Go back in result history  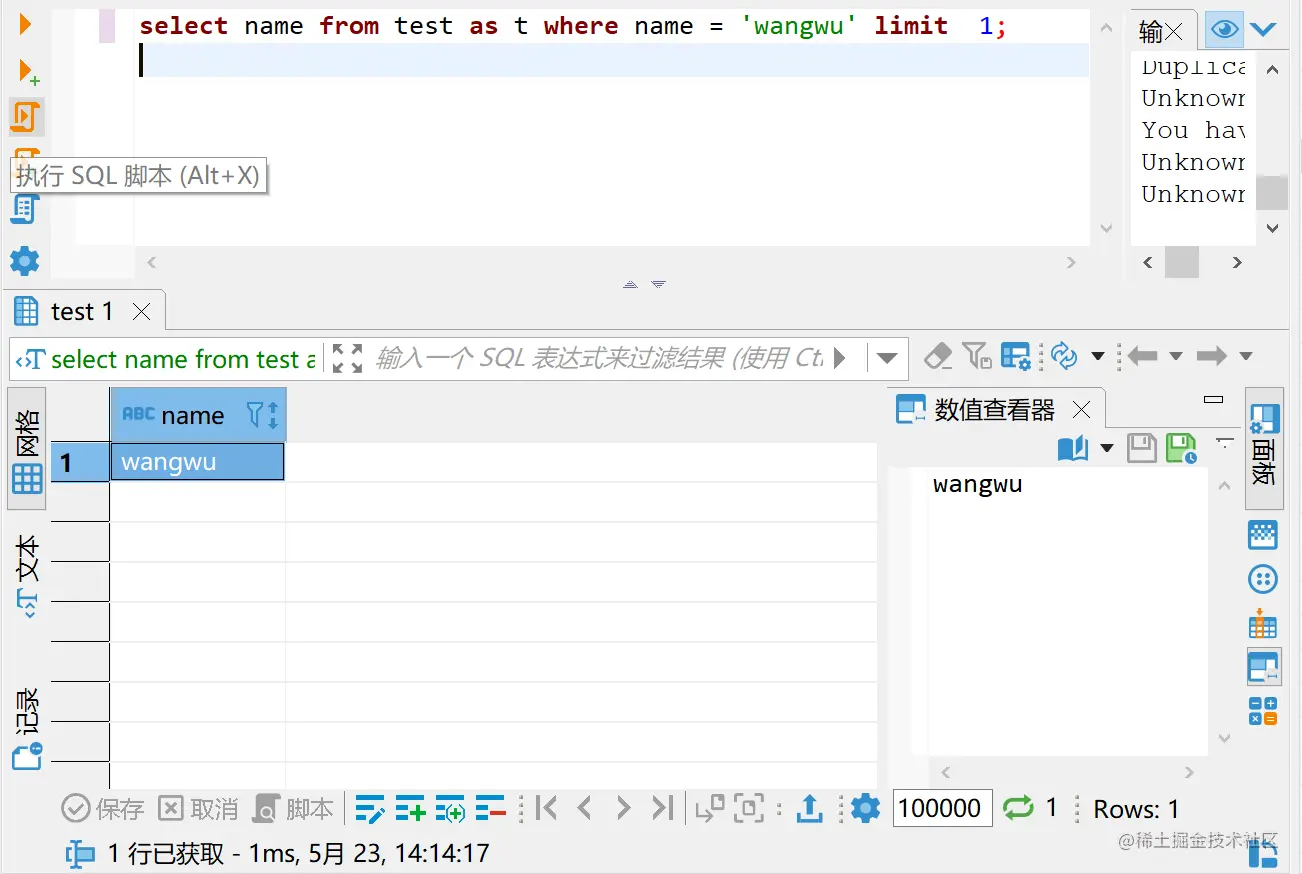click(x=1142, y=356)
